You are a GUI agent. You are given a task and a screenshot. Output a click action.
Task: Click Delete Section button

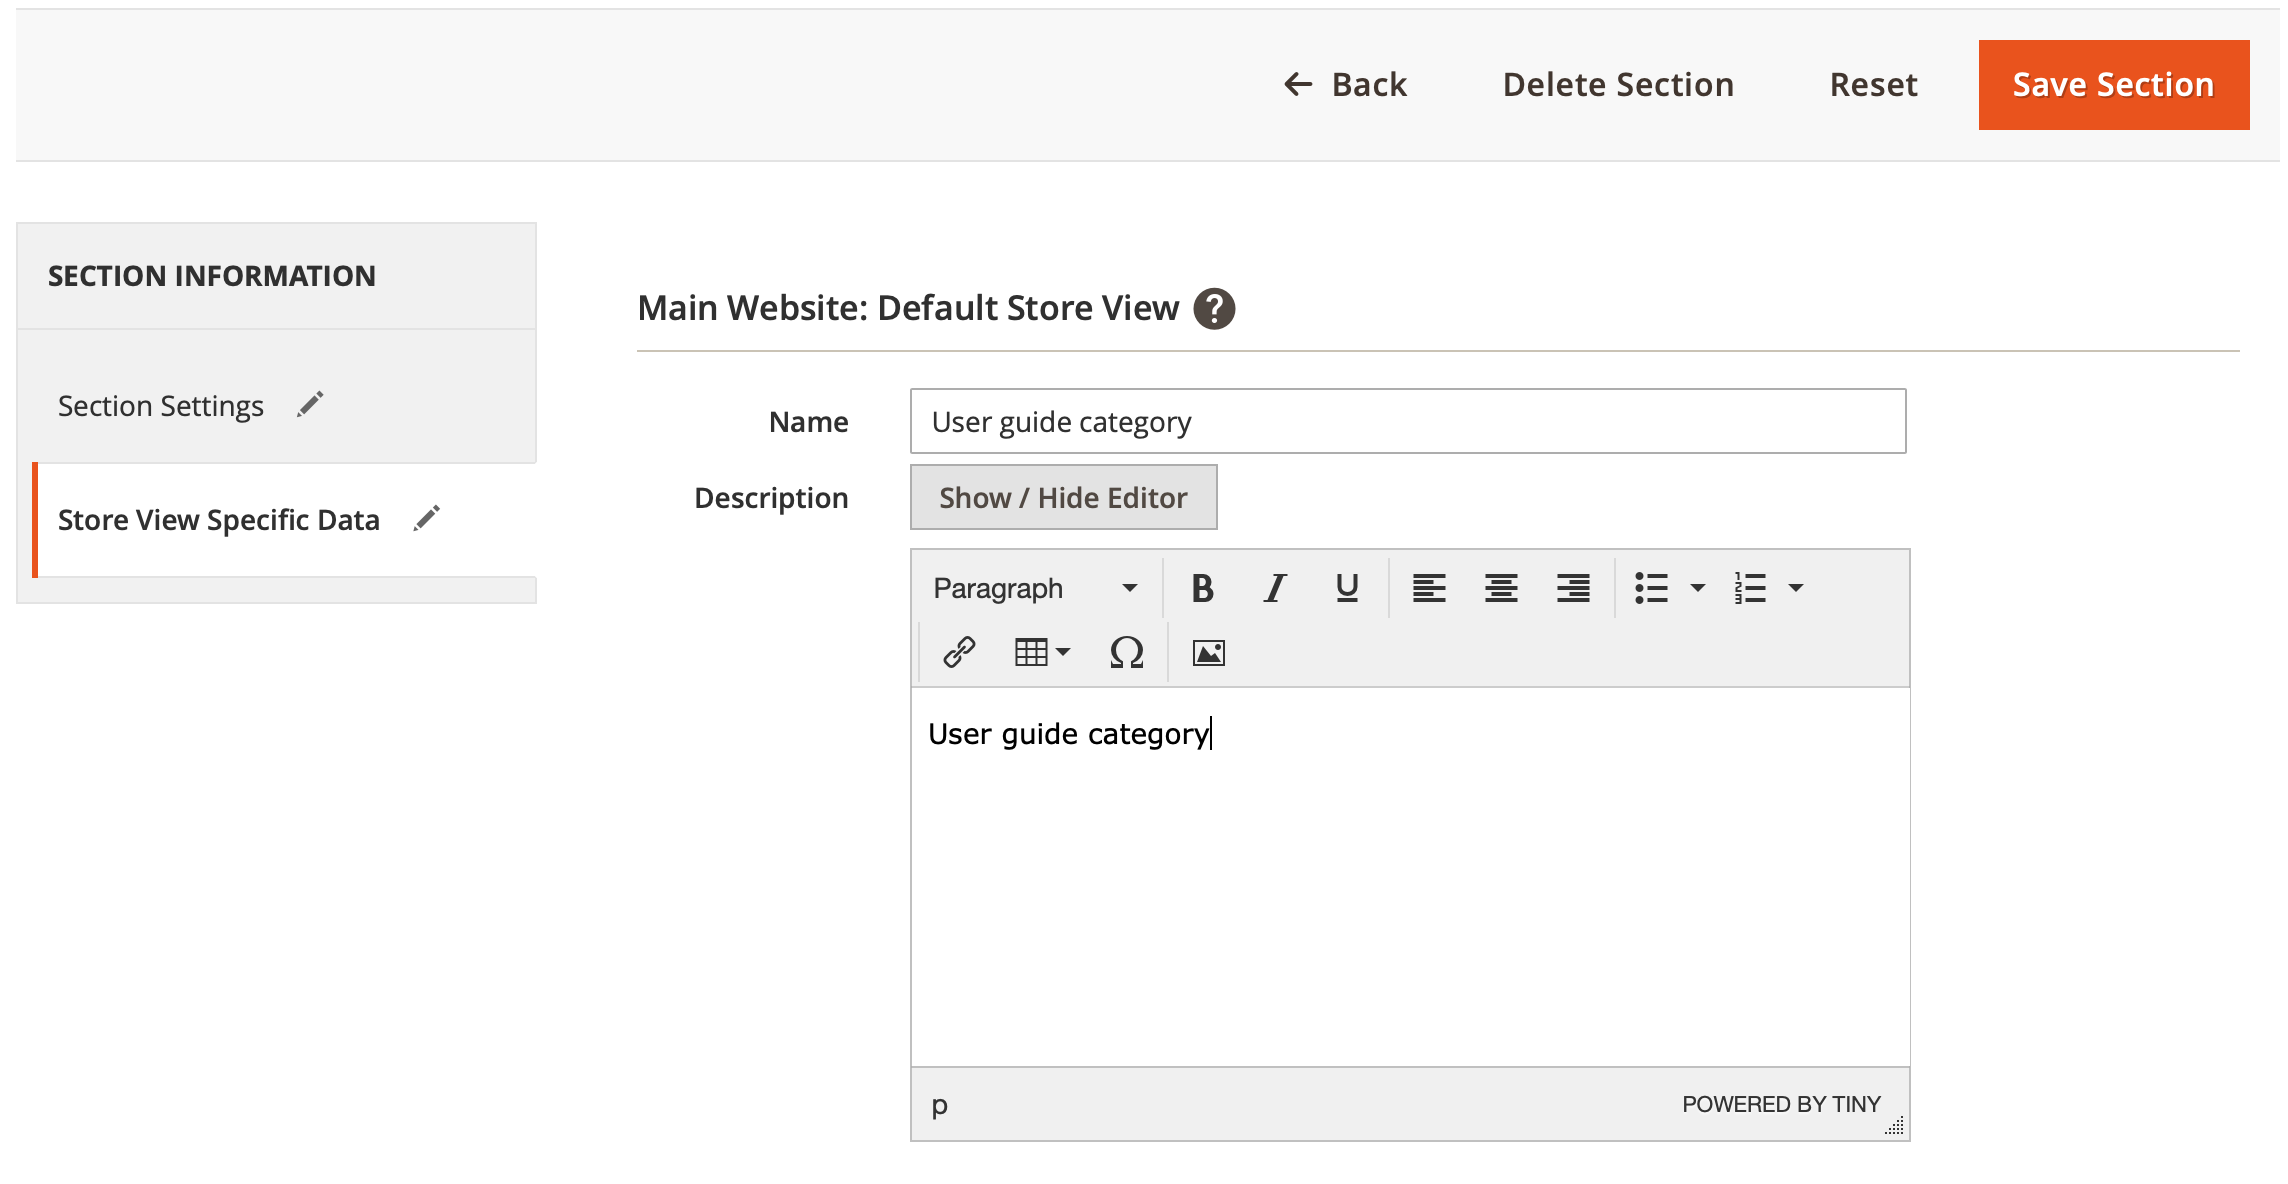click(x=1618, y=85)
